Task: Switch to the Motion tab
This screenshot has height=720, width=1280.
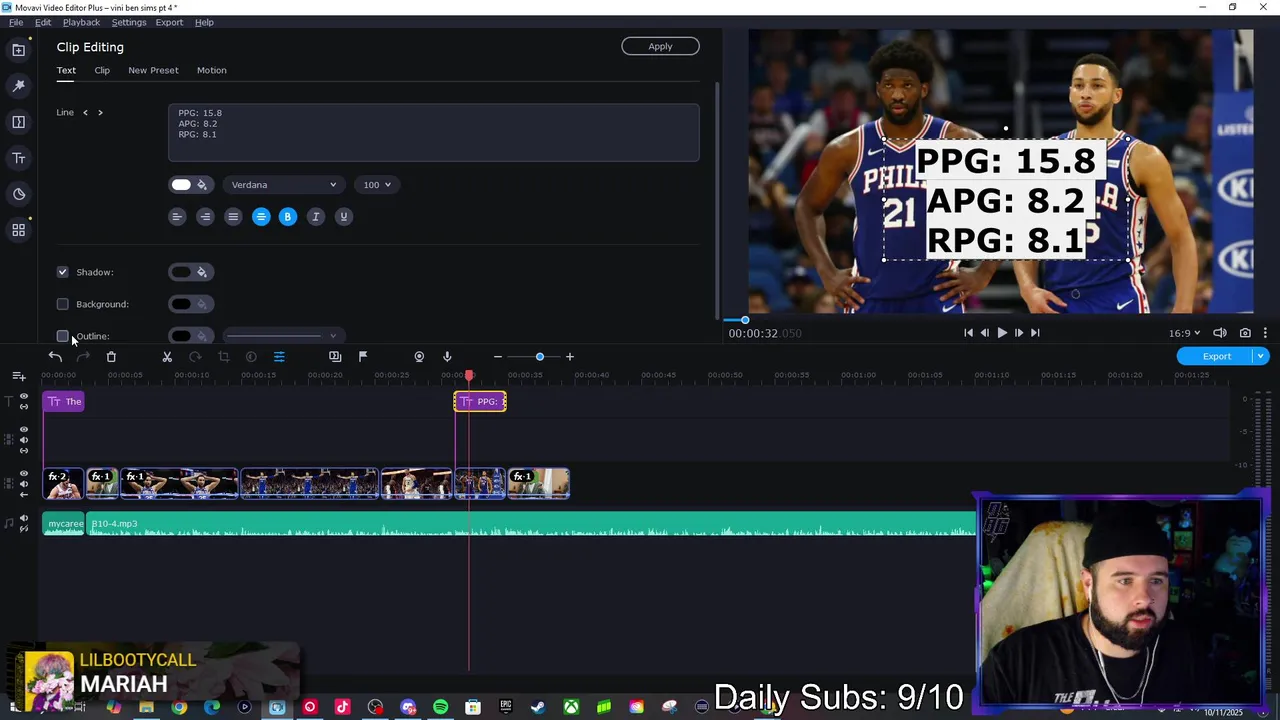Action: [211, 70]
